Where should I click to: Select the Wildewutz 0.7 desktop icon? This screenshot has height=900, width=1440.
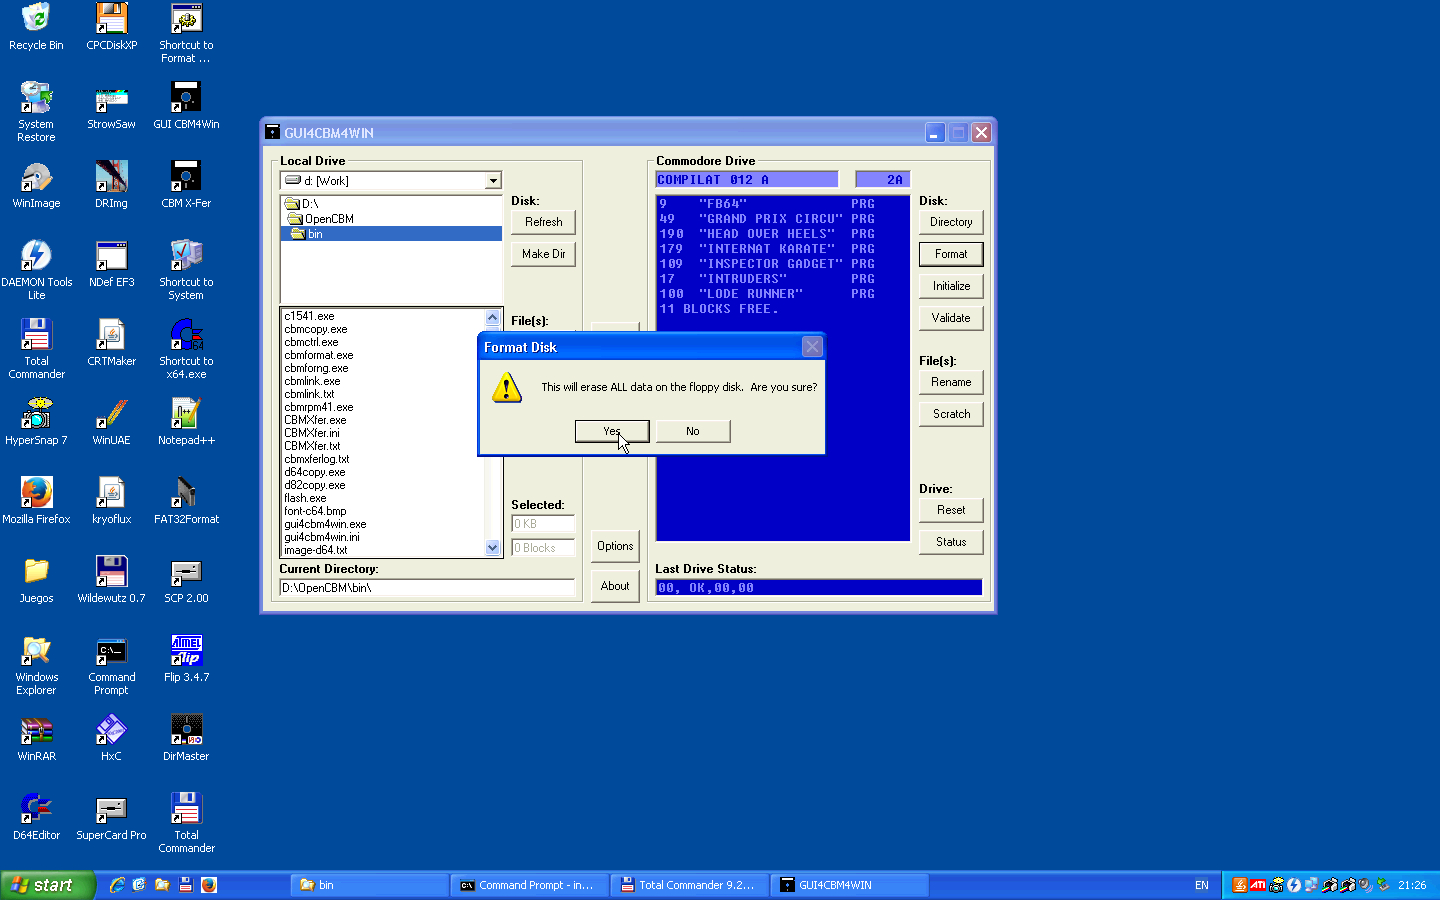[x=111, y=580]
